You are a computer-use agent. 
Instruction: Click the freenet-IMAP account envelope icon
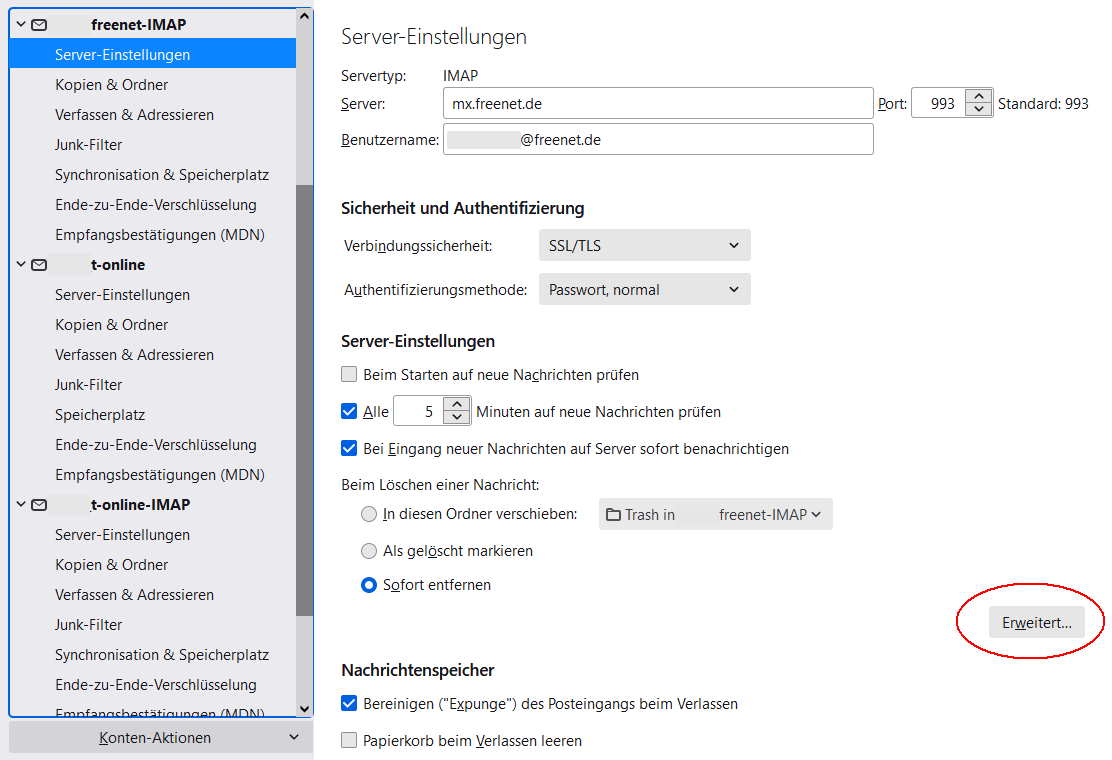pyautogui.click(x=39, y=25)
